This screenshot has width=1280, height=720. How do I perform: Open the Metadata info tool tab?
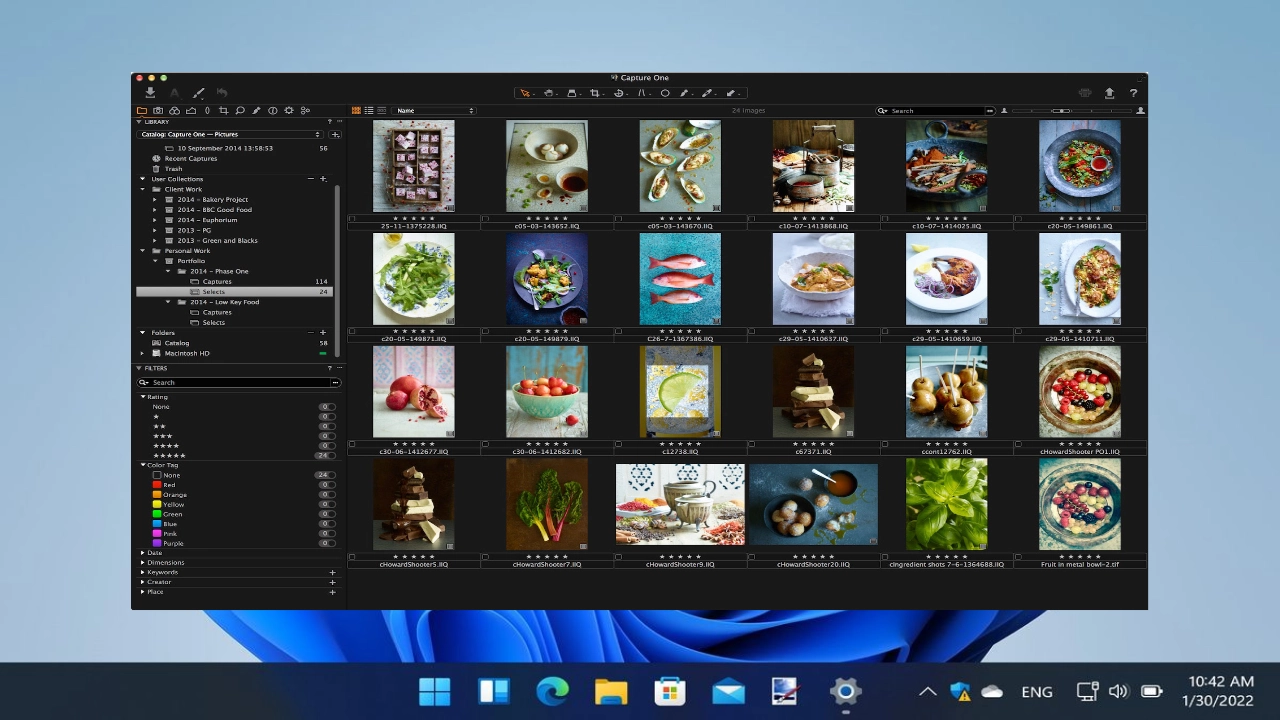click(272, 110)
